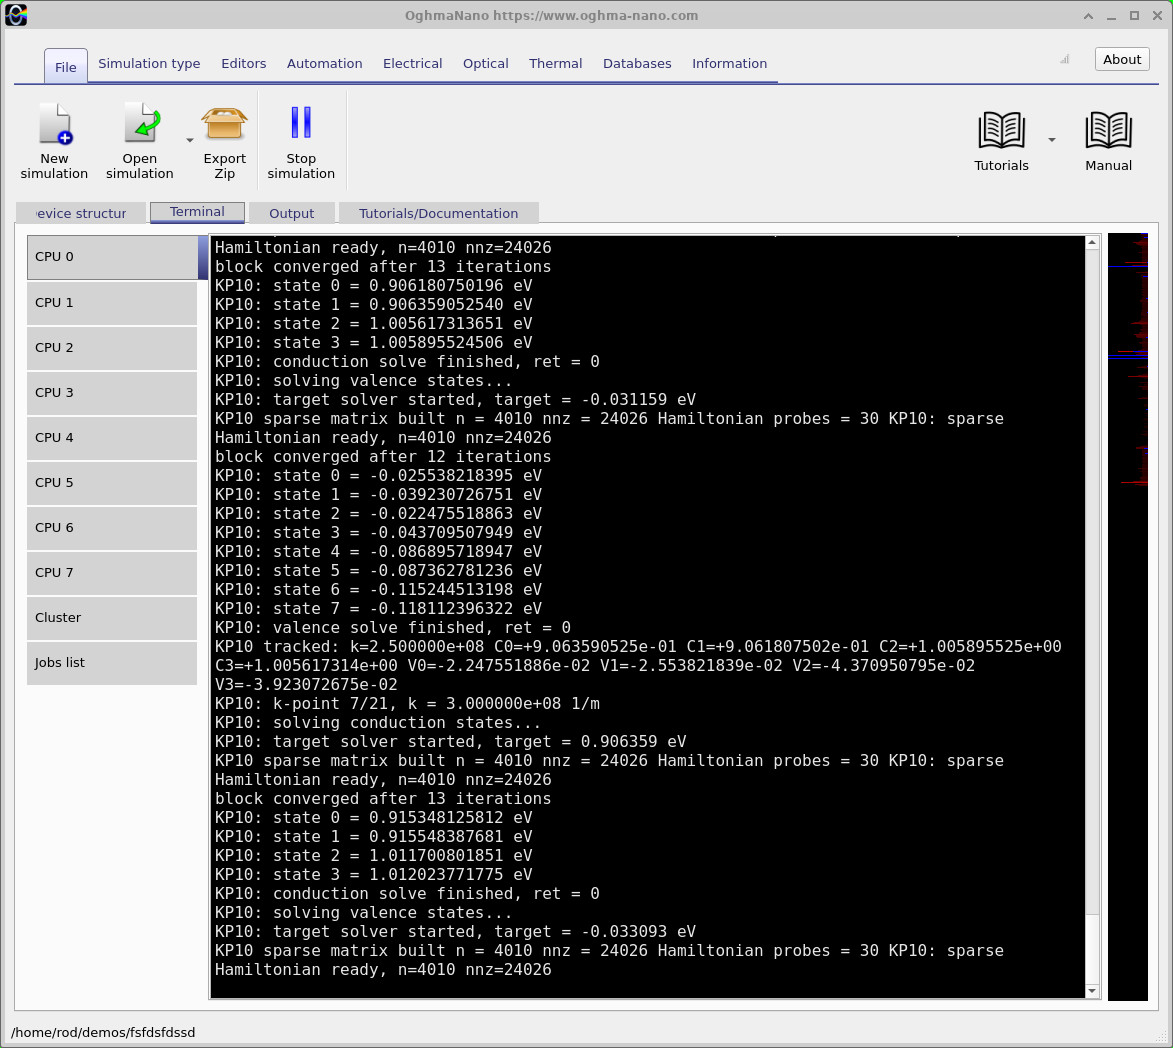Image resolution: width=1173 pixels, height=1048 pixels.
Task: Open the Tutorials/Documentation tab
Action: coord(438,213)
